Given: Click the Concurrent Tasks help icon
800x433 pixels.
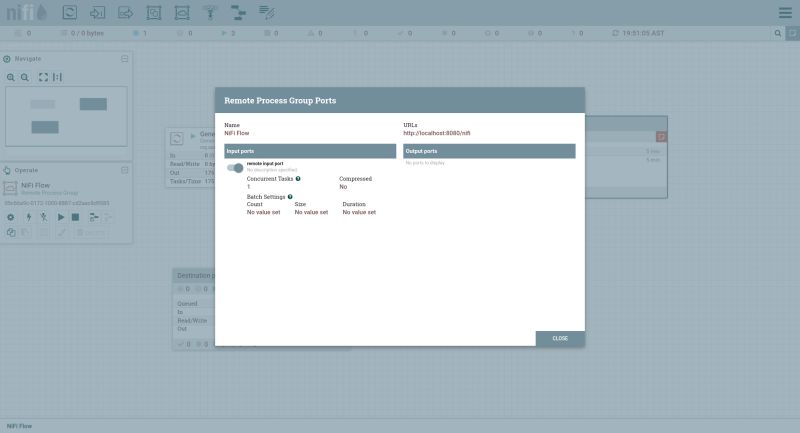Looking at the screenshot, I should 298,179.
